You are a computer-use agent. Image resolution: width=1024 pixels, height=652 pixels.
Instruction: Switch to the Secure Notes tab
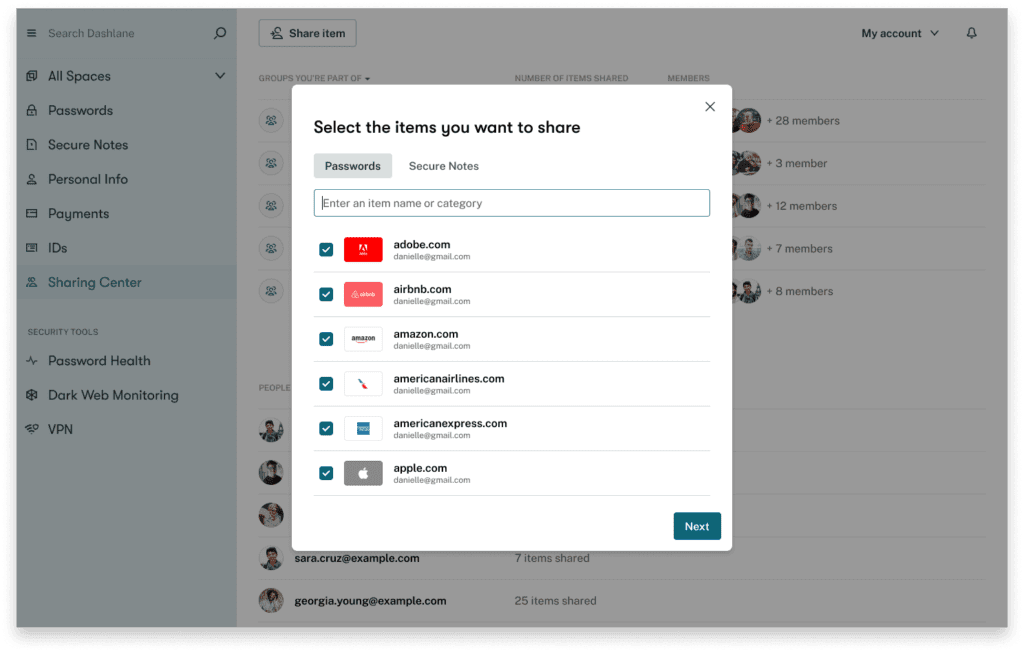pos(443,166)
